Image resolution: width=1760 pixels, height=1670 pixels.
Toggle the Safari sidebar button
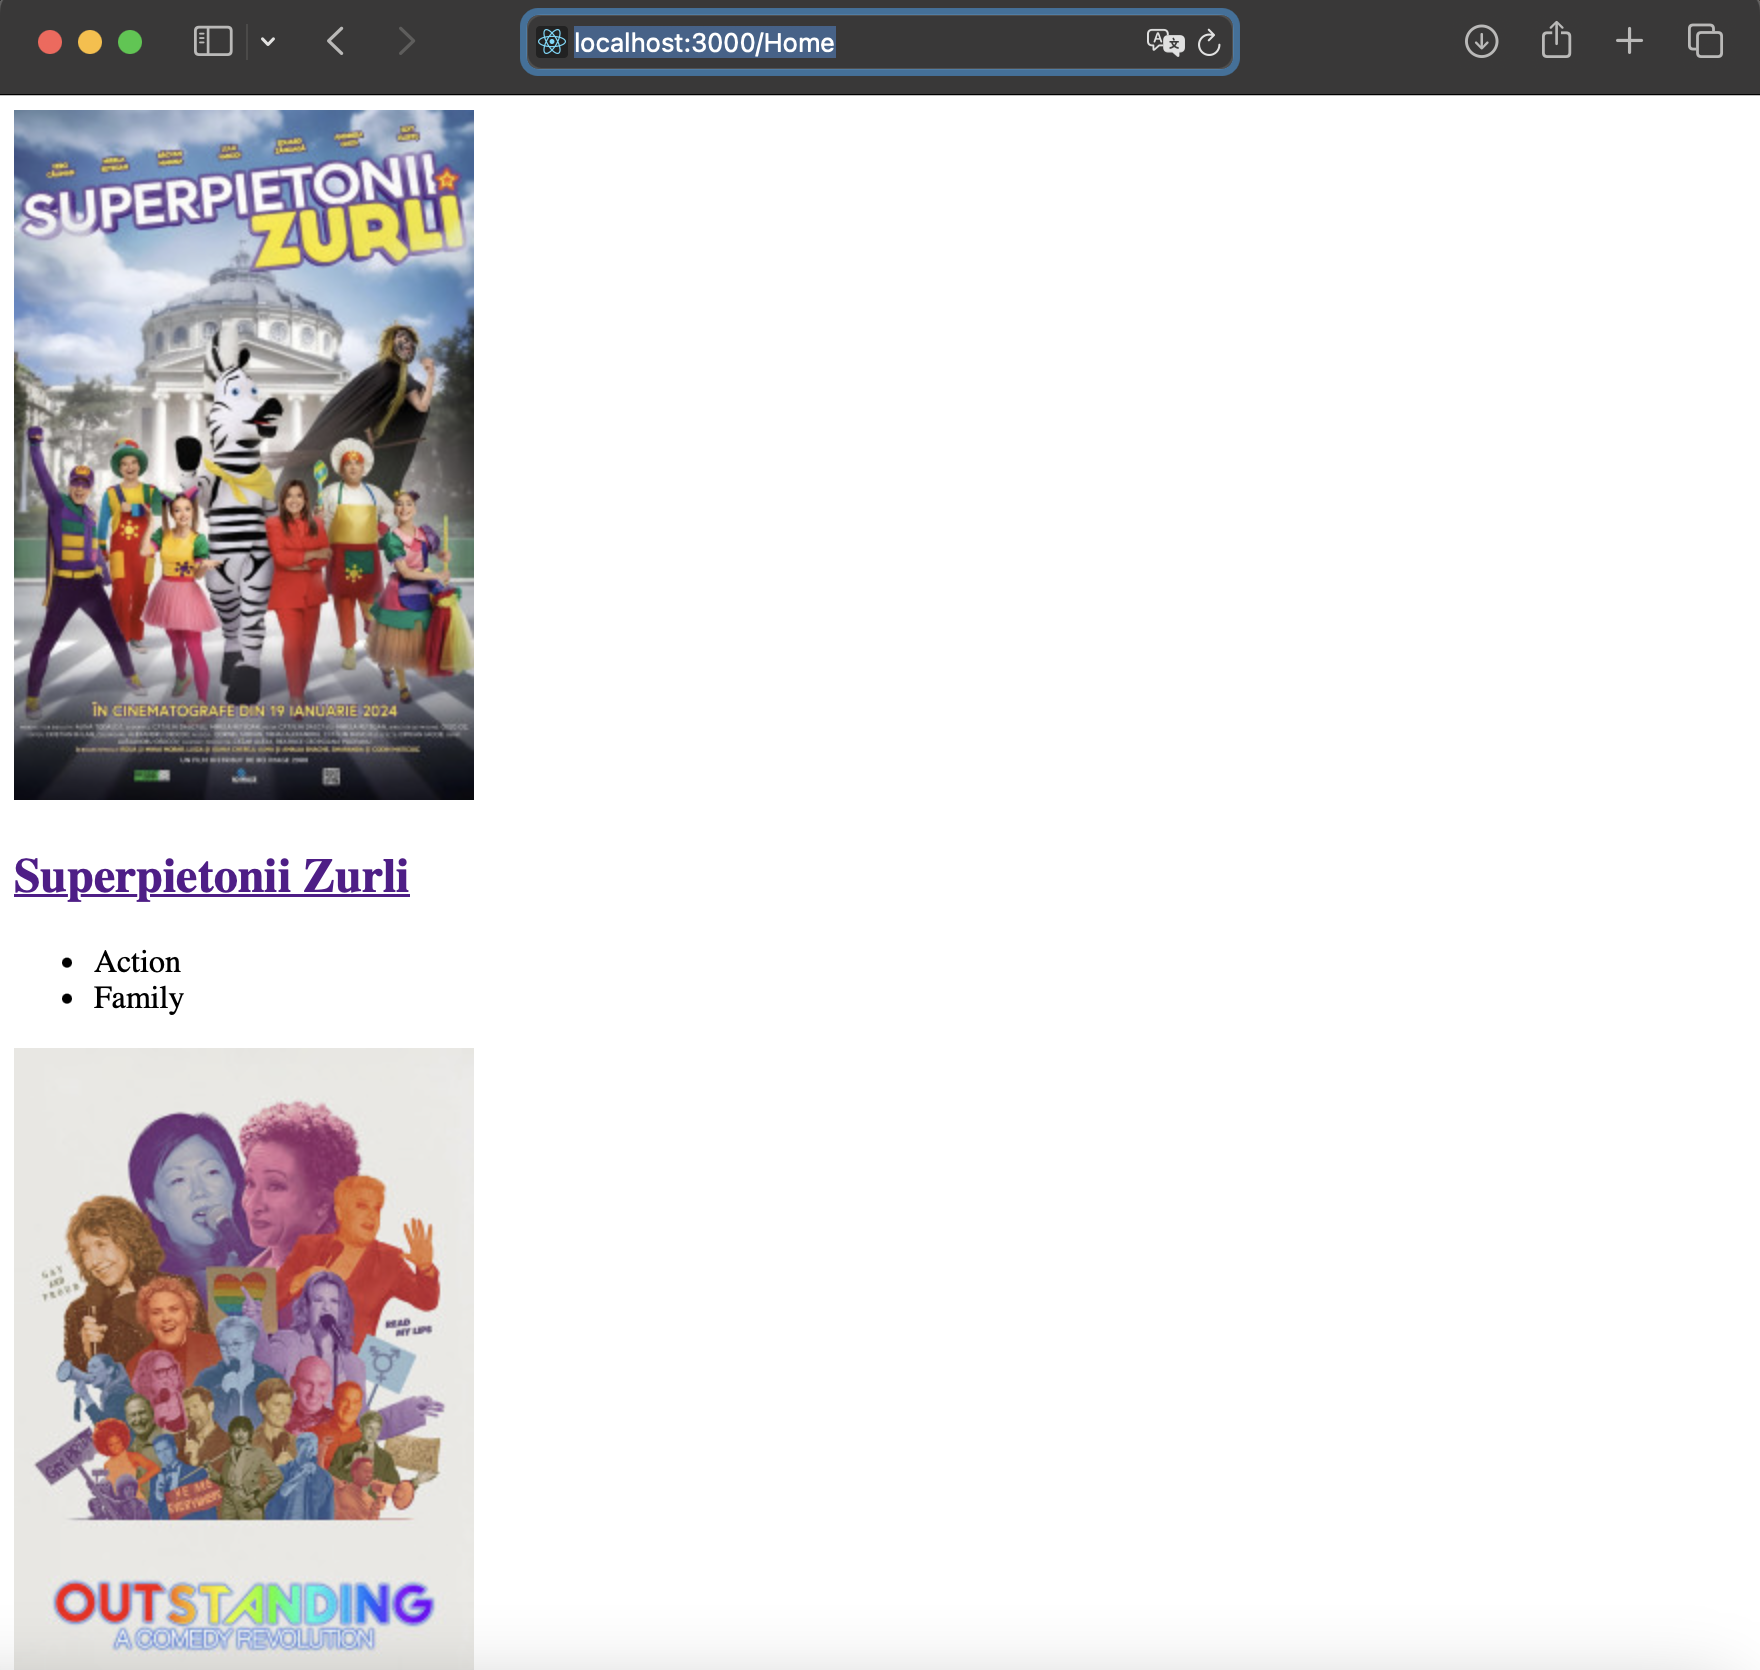point(212,42)
